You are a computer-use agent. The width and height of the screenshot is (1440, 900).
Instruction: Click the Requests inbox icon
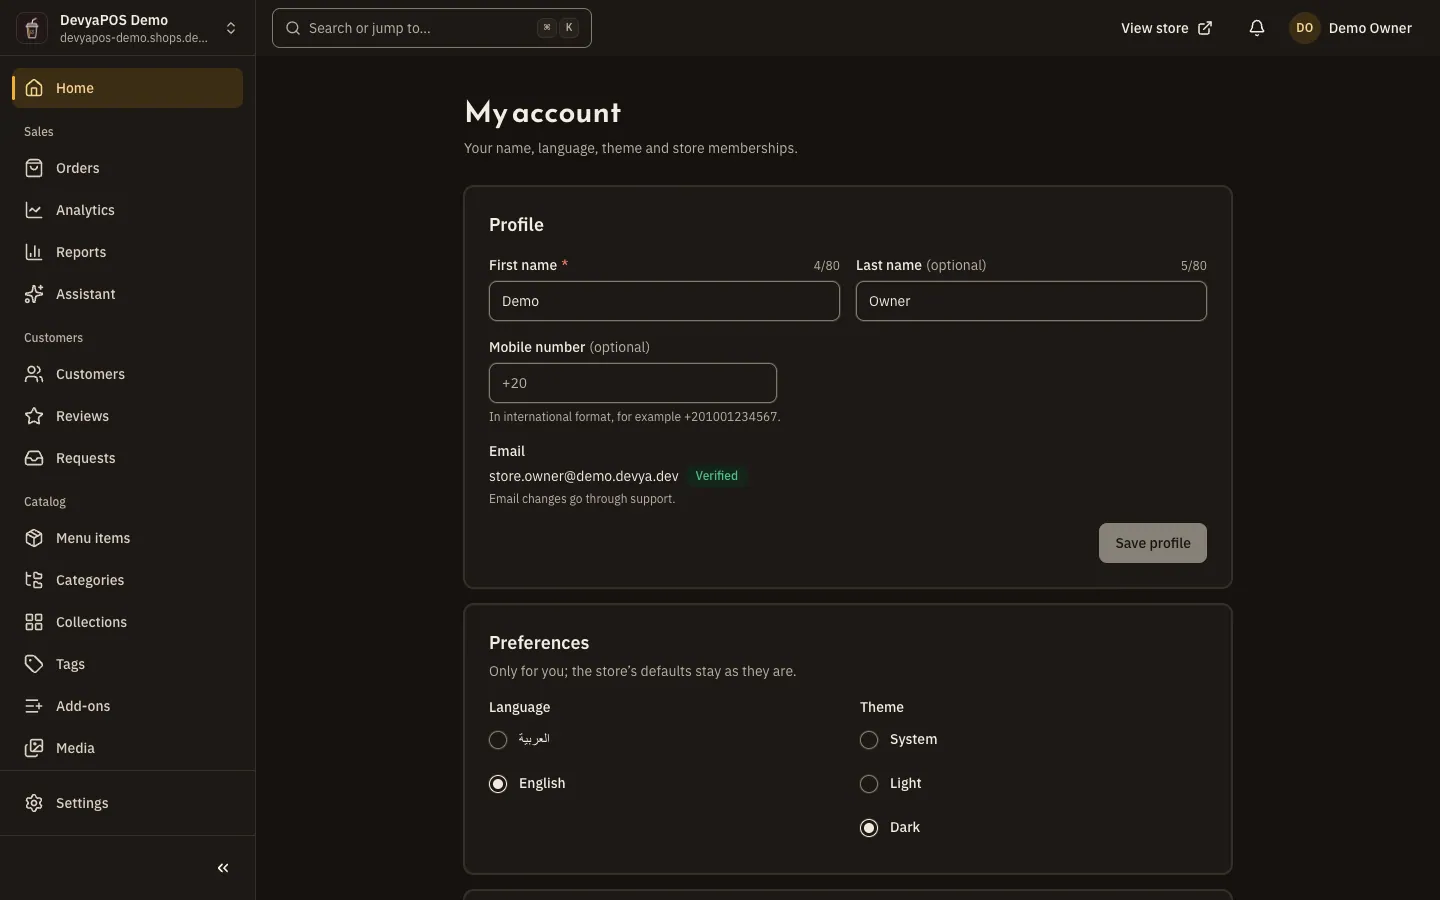point(34,458)
